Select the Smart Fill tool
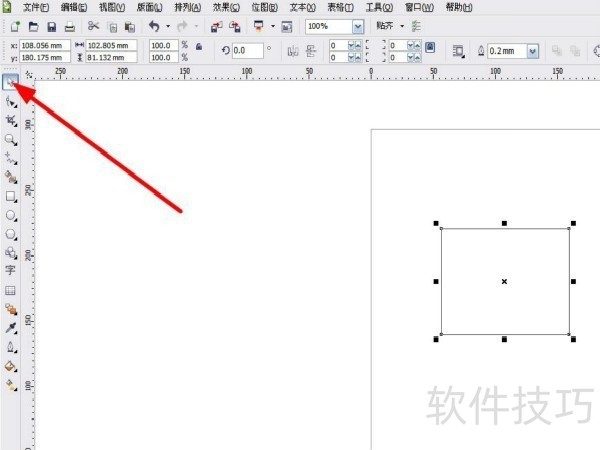The height and width of the screenshot is (450, 600). [11, 177]
